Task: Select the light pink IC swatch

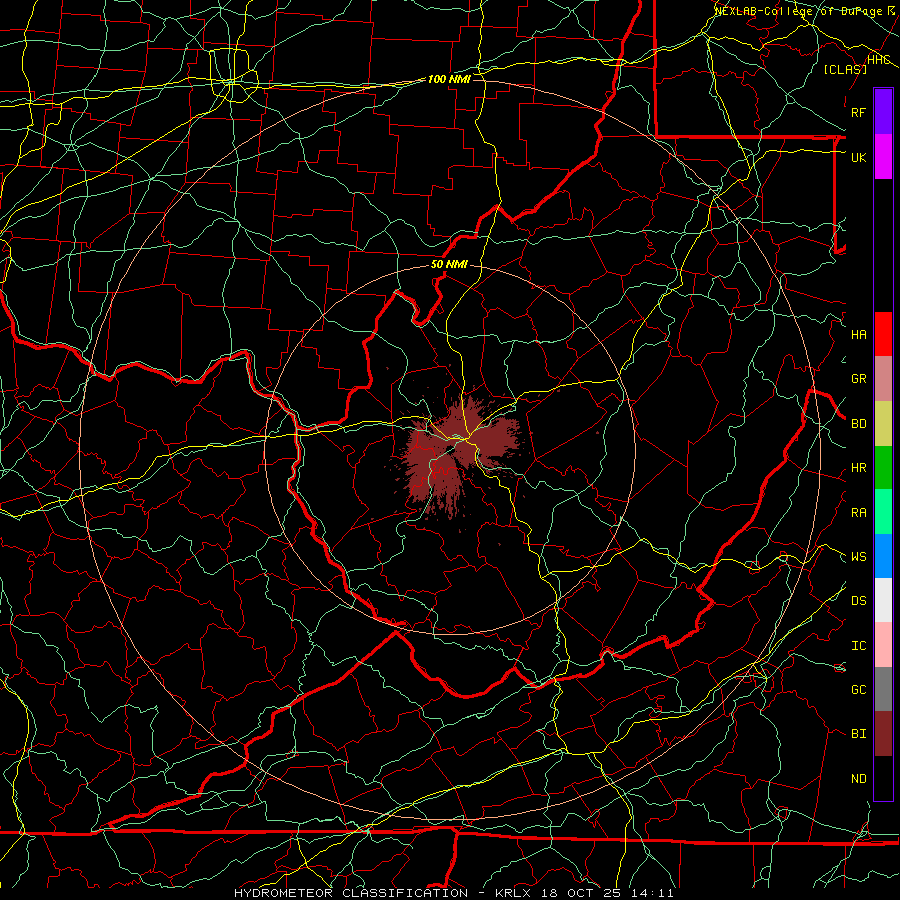Action: [883, 645]
